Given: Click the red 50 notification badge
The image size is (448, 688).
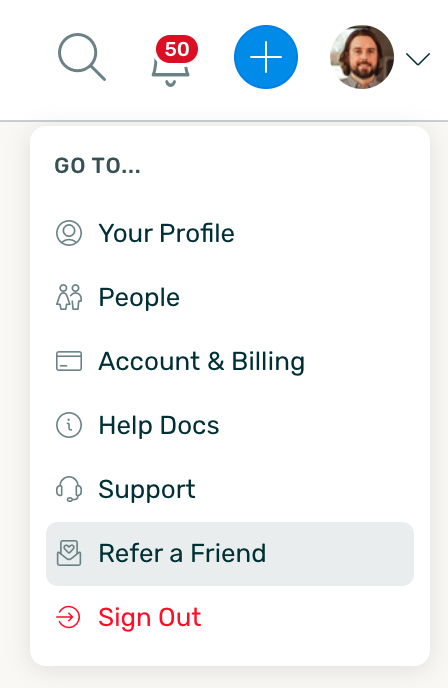Looking at the screenshot, I should 177,49.
